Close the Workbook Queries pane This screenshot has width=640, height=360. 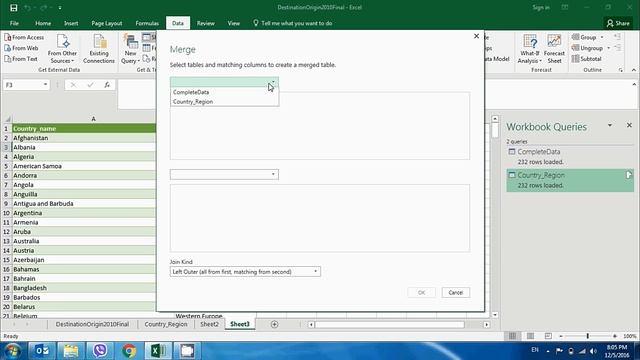pyautogui.click(x=629, y=125)
